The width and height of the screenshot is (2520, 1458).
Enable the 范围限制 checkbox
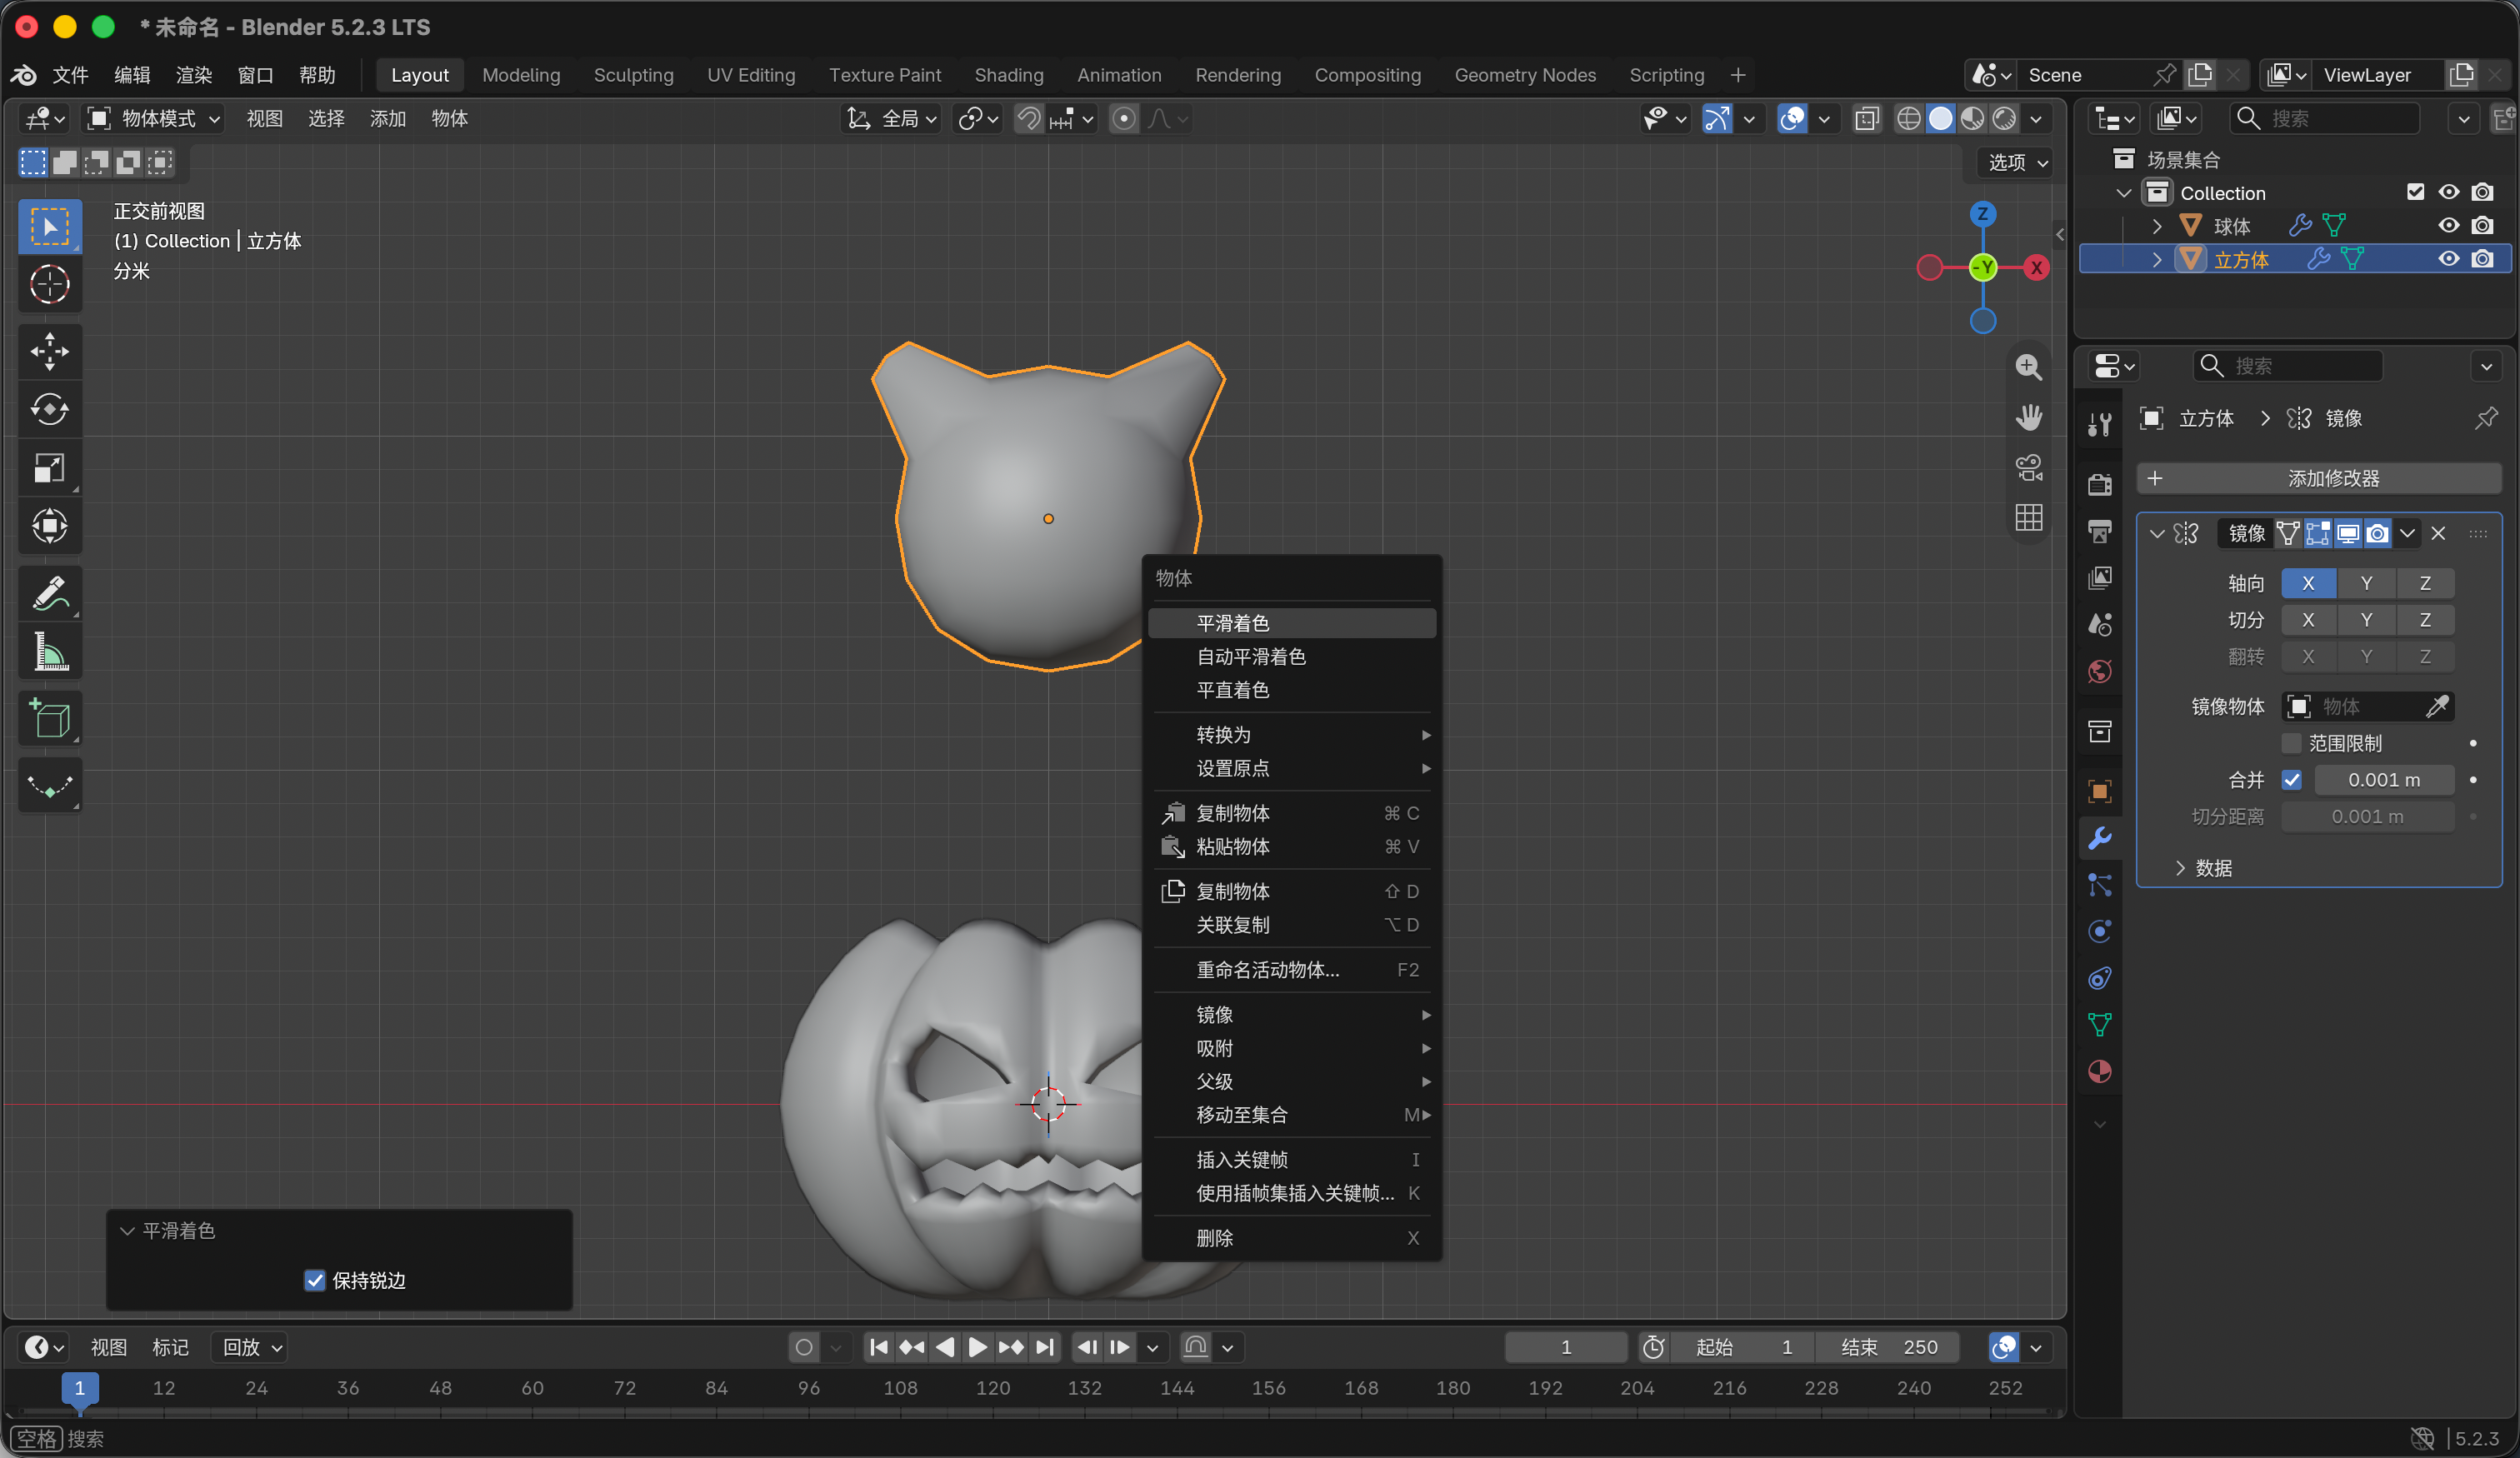pos(2291,743)
